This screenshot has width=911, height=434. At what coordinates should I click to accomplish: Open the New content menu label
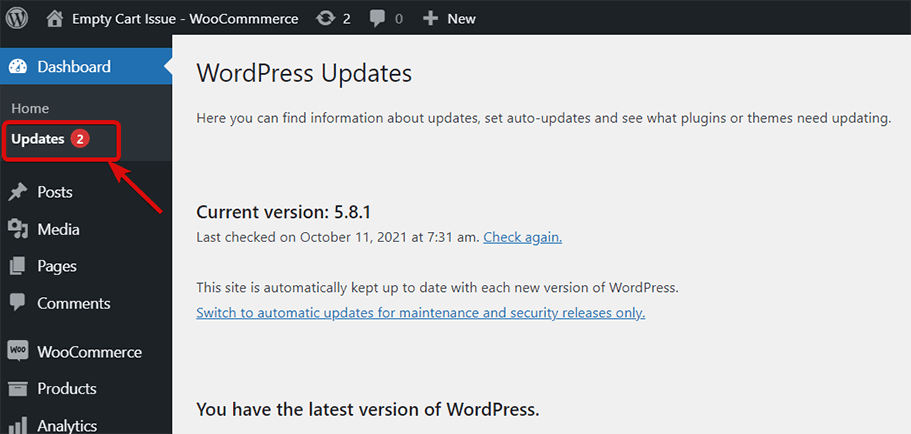coord(461,18)
